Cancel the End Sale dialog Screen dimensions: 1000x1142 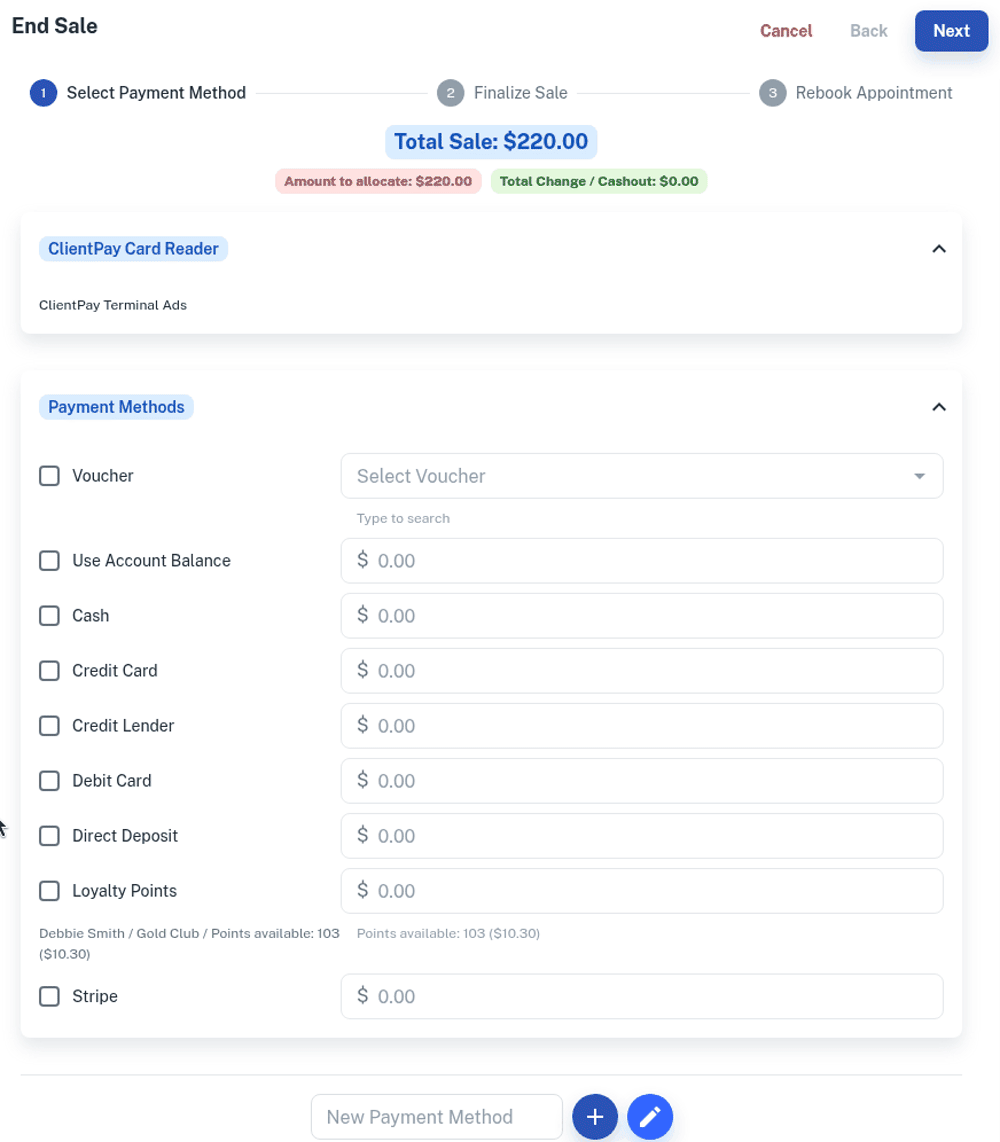786,31
